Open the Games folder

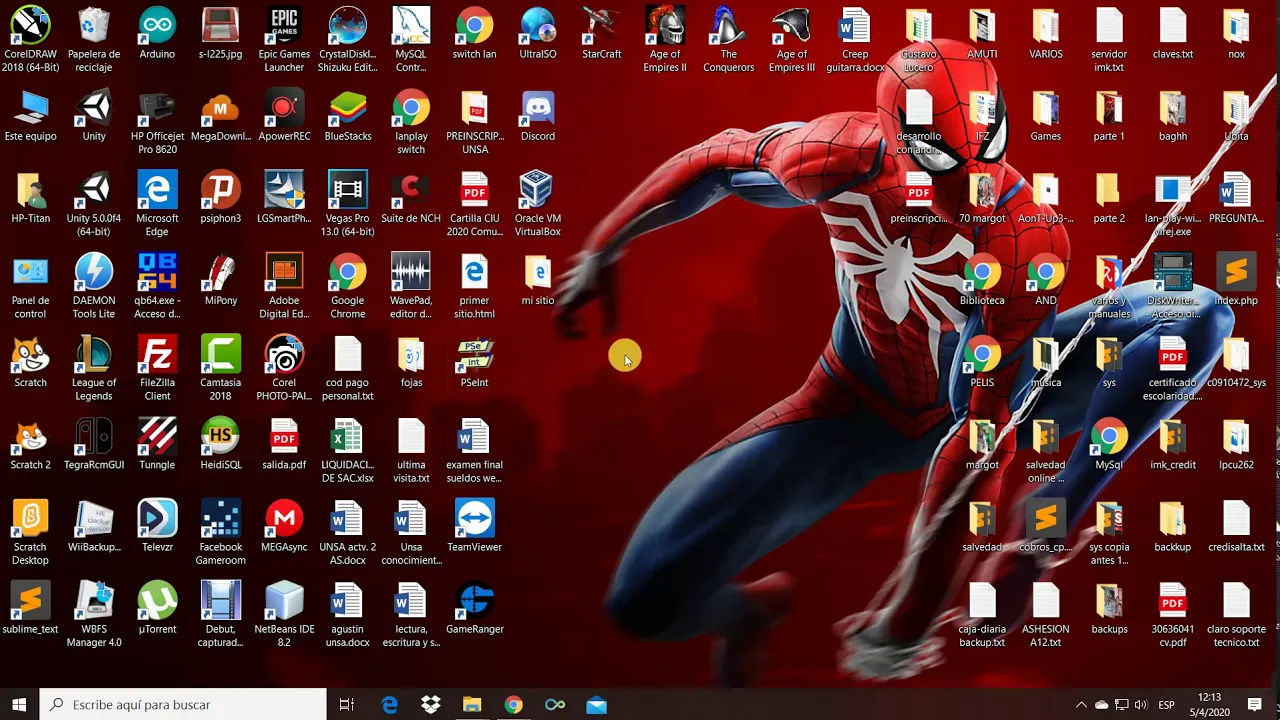pos(1045,115)
